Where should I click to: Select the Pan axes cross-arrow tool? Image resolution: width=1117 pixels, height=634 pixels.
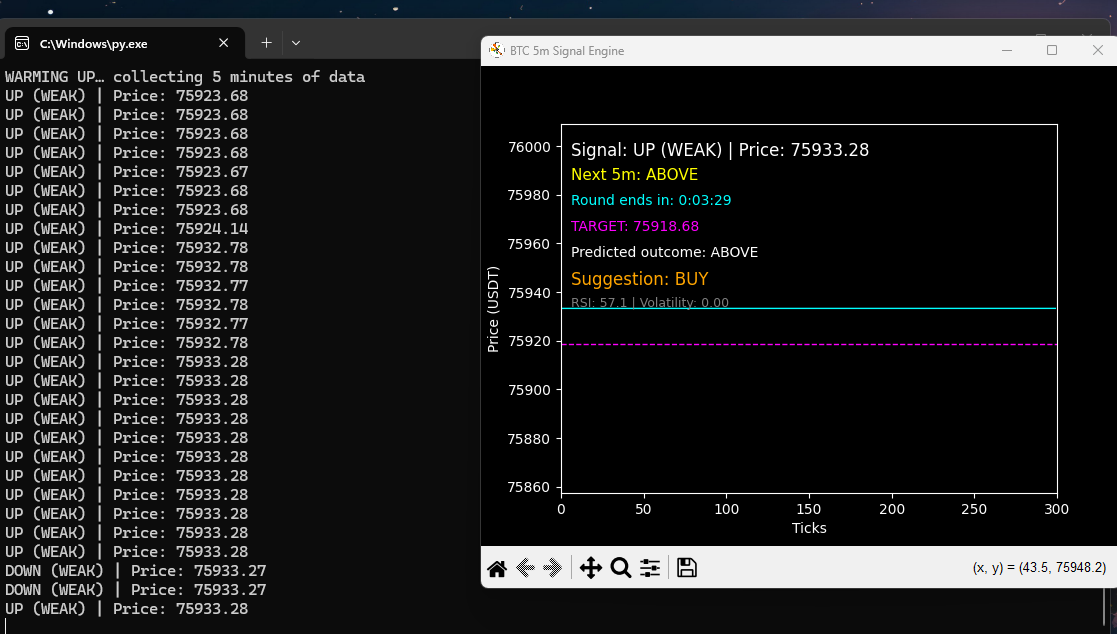click(x=591, y=568)
